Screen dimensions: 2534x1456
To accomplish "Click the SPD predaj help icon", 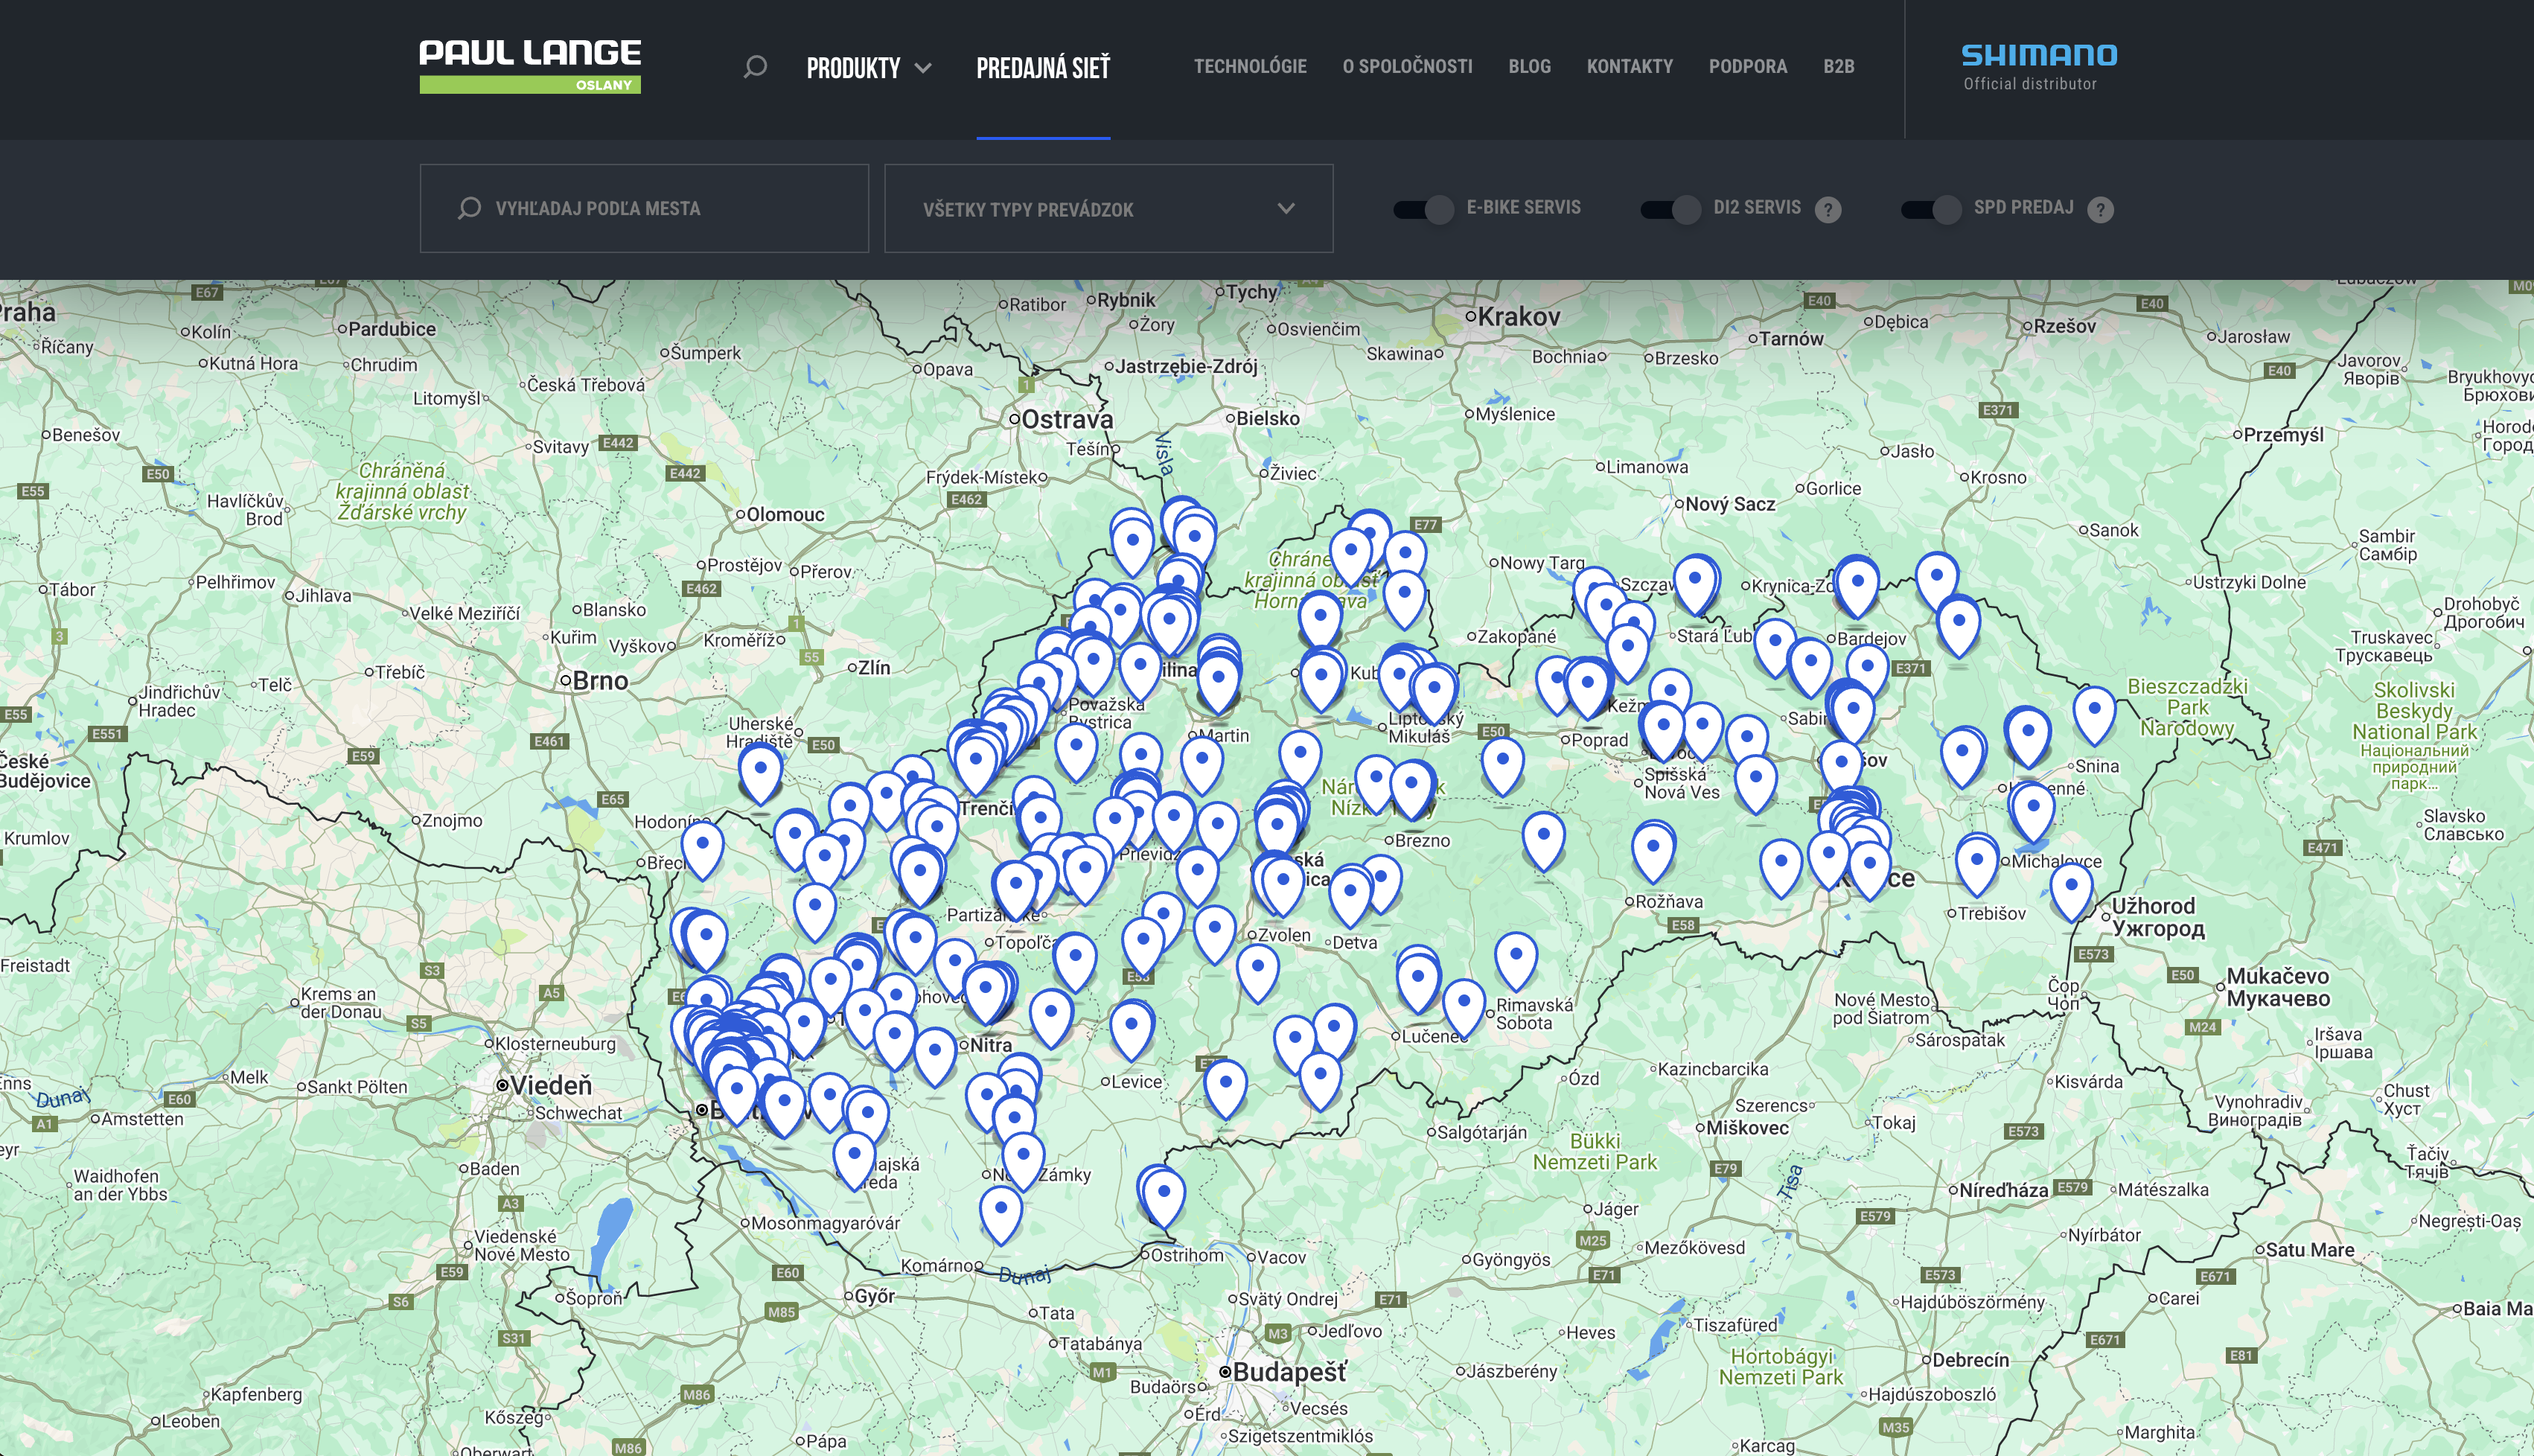I will click(x=2101, y=209).
